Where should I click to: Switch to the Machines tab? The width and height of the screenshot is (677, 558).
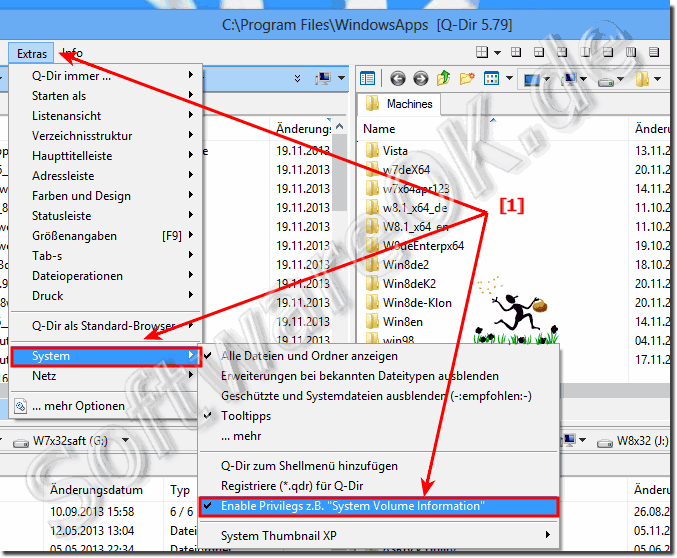pyautogui.click(x=399, y=104)
